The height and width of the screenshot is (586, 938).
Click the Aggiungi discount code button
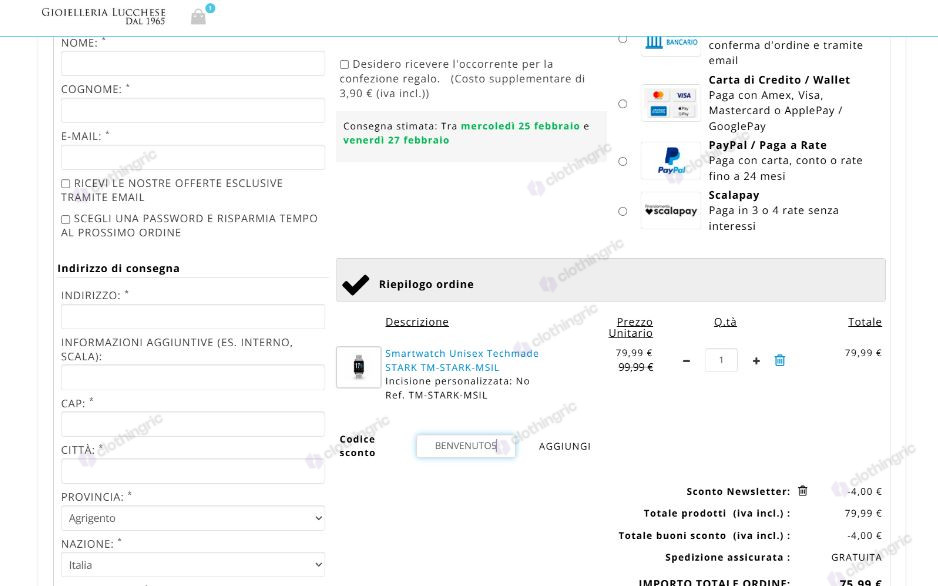(x=564, y=446)
